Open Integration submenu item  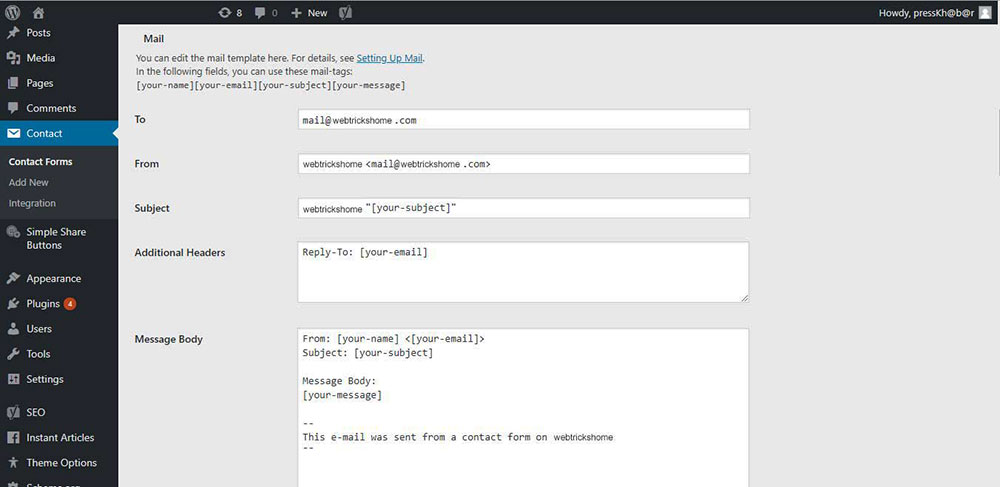pyautogui.click(x=32, y=204)
